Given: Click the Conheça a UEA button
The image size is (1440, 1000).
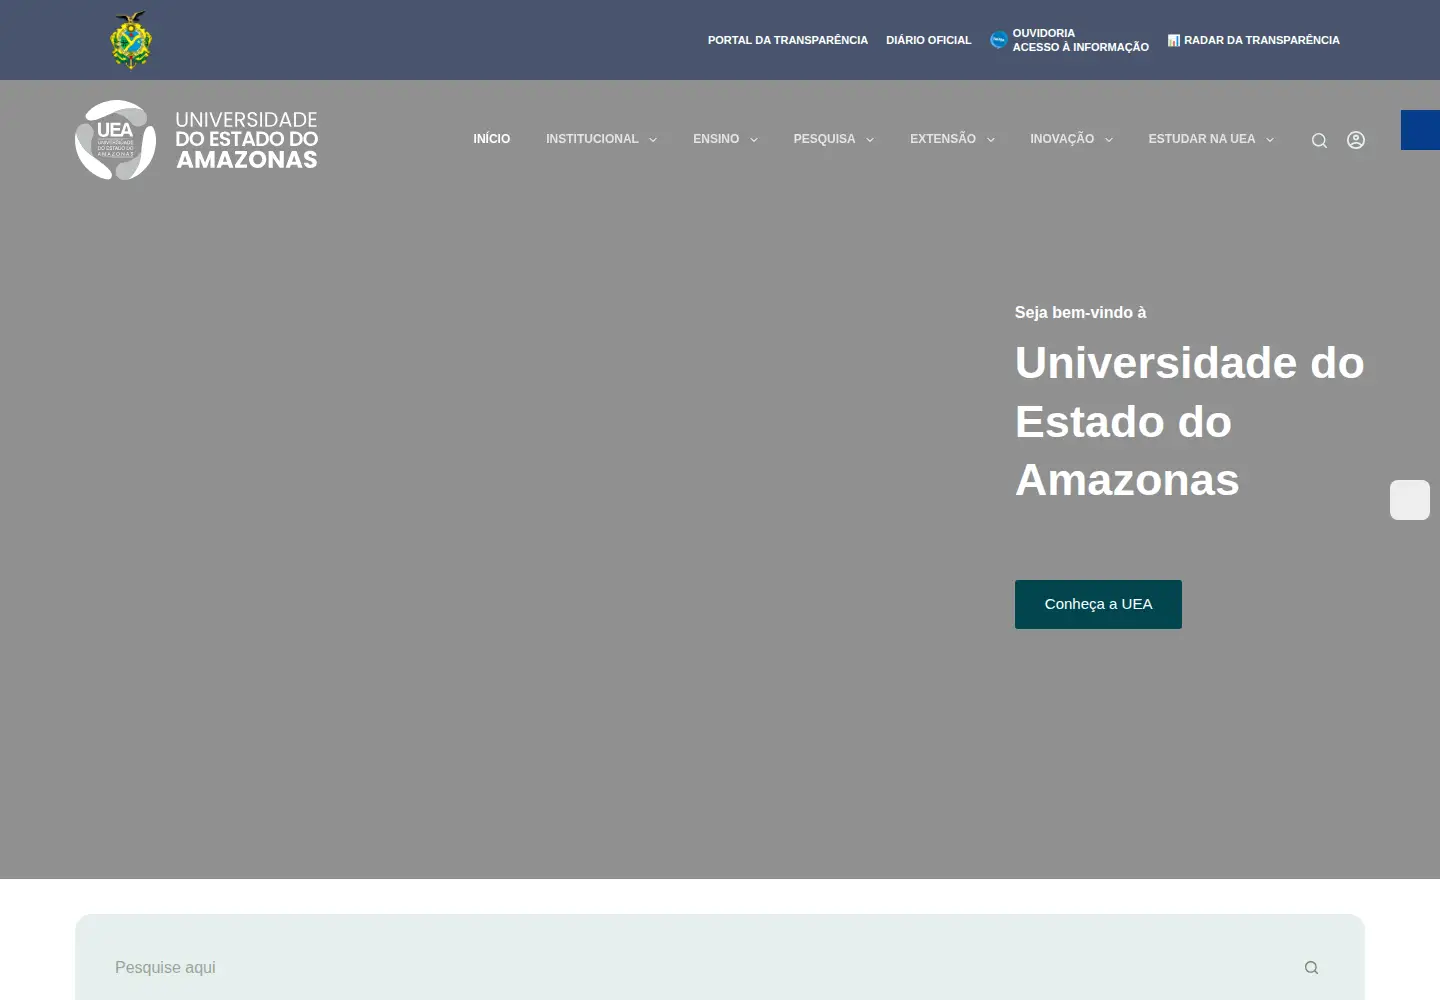Looking at the screenshot, I should [1098, 604].
